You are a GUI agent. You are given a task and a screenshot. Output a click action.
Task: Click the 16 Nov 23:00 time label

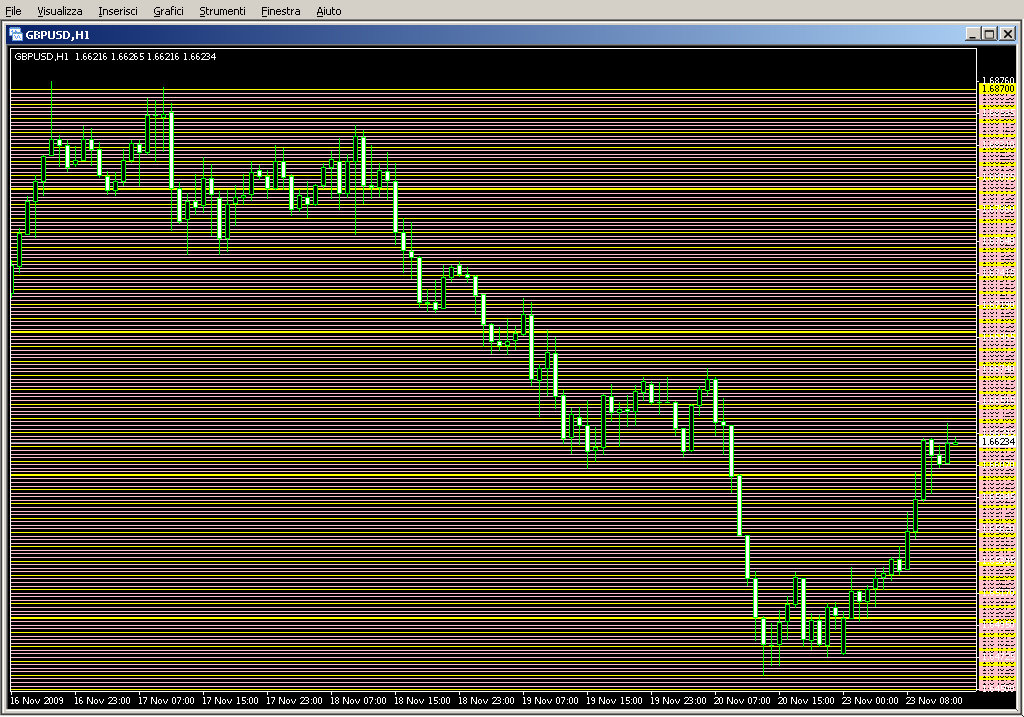(102, 701)
